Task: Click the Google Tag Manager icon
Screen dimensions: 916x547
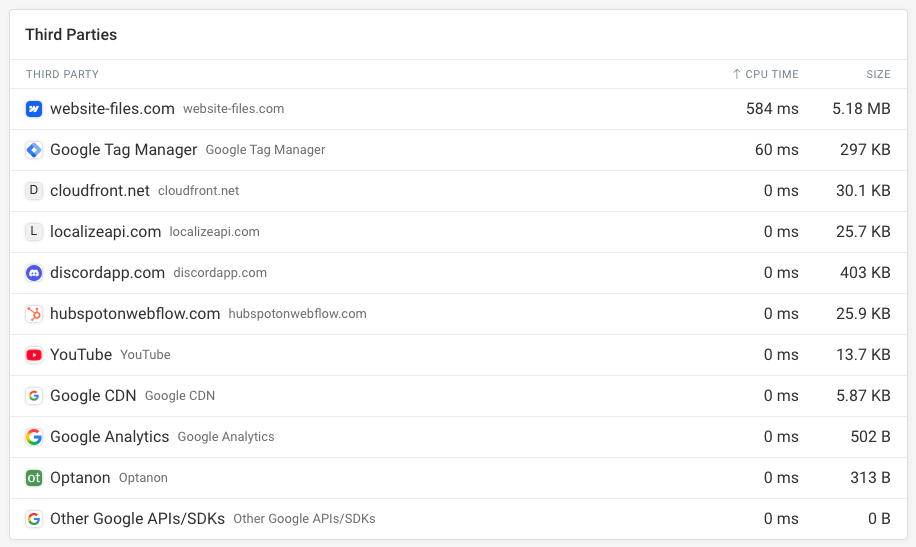Action: tap(34, 150)
